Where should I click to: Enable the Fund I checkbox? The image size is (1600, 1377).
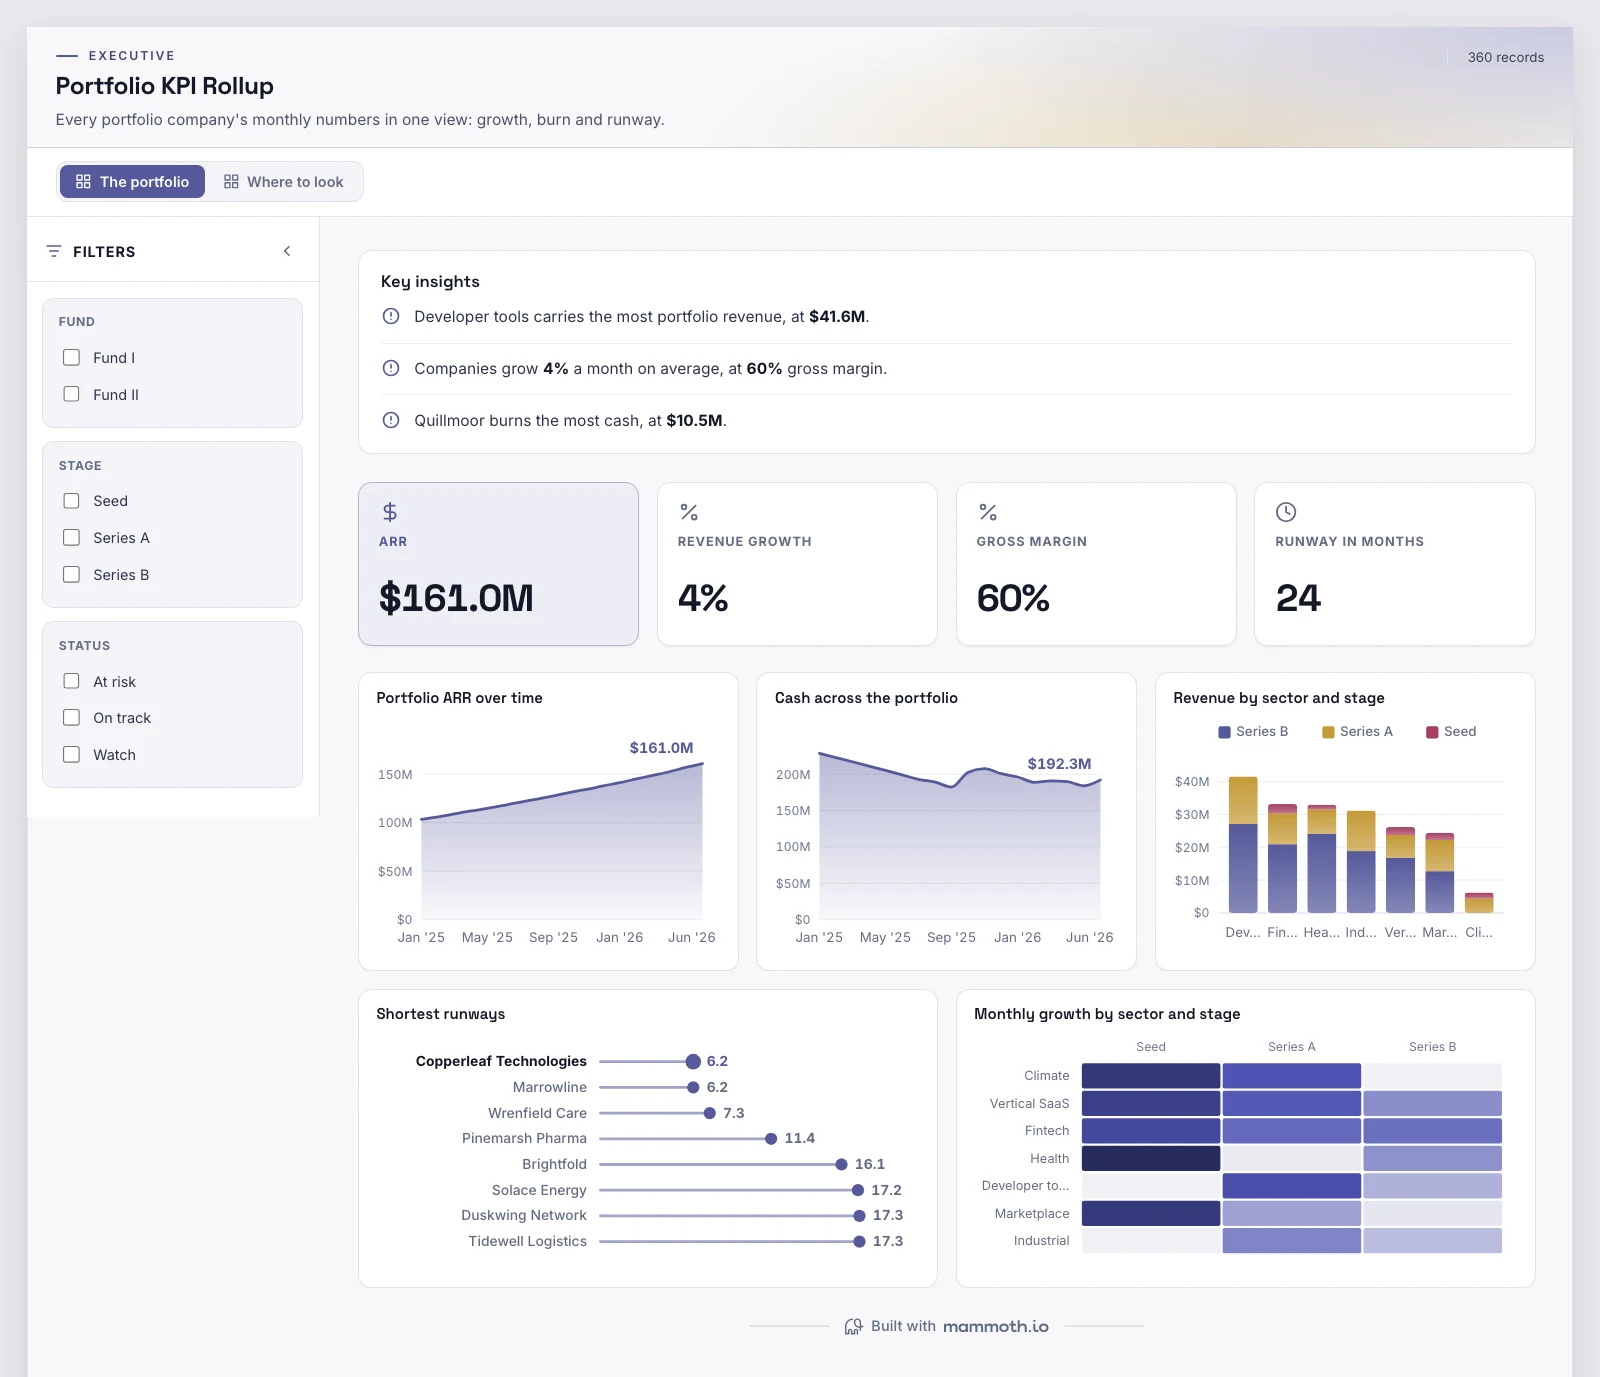[71, 357]
